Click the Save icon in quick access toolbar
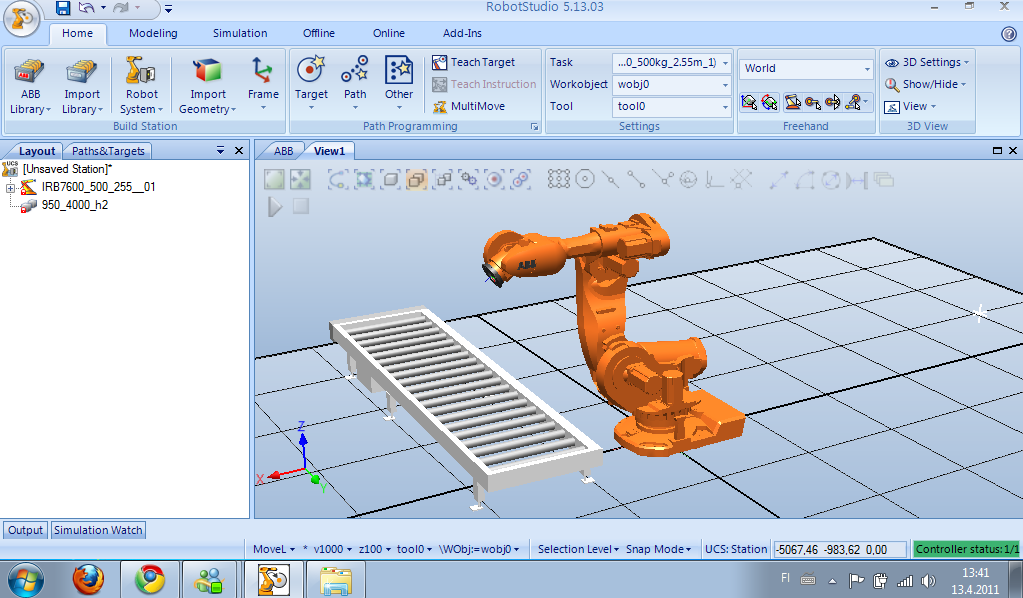This screenshot has width=1023, height=598. pyautogui.click(x=63, y=8)
